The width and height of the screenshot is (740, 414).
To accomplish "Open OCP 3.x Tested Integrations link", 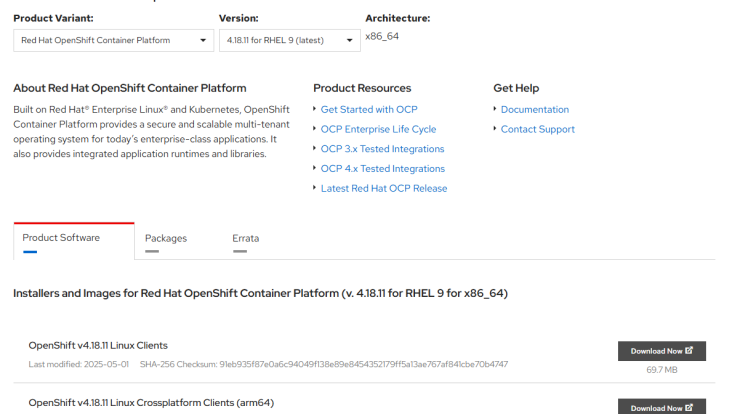I will coord(382,149).
